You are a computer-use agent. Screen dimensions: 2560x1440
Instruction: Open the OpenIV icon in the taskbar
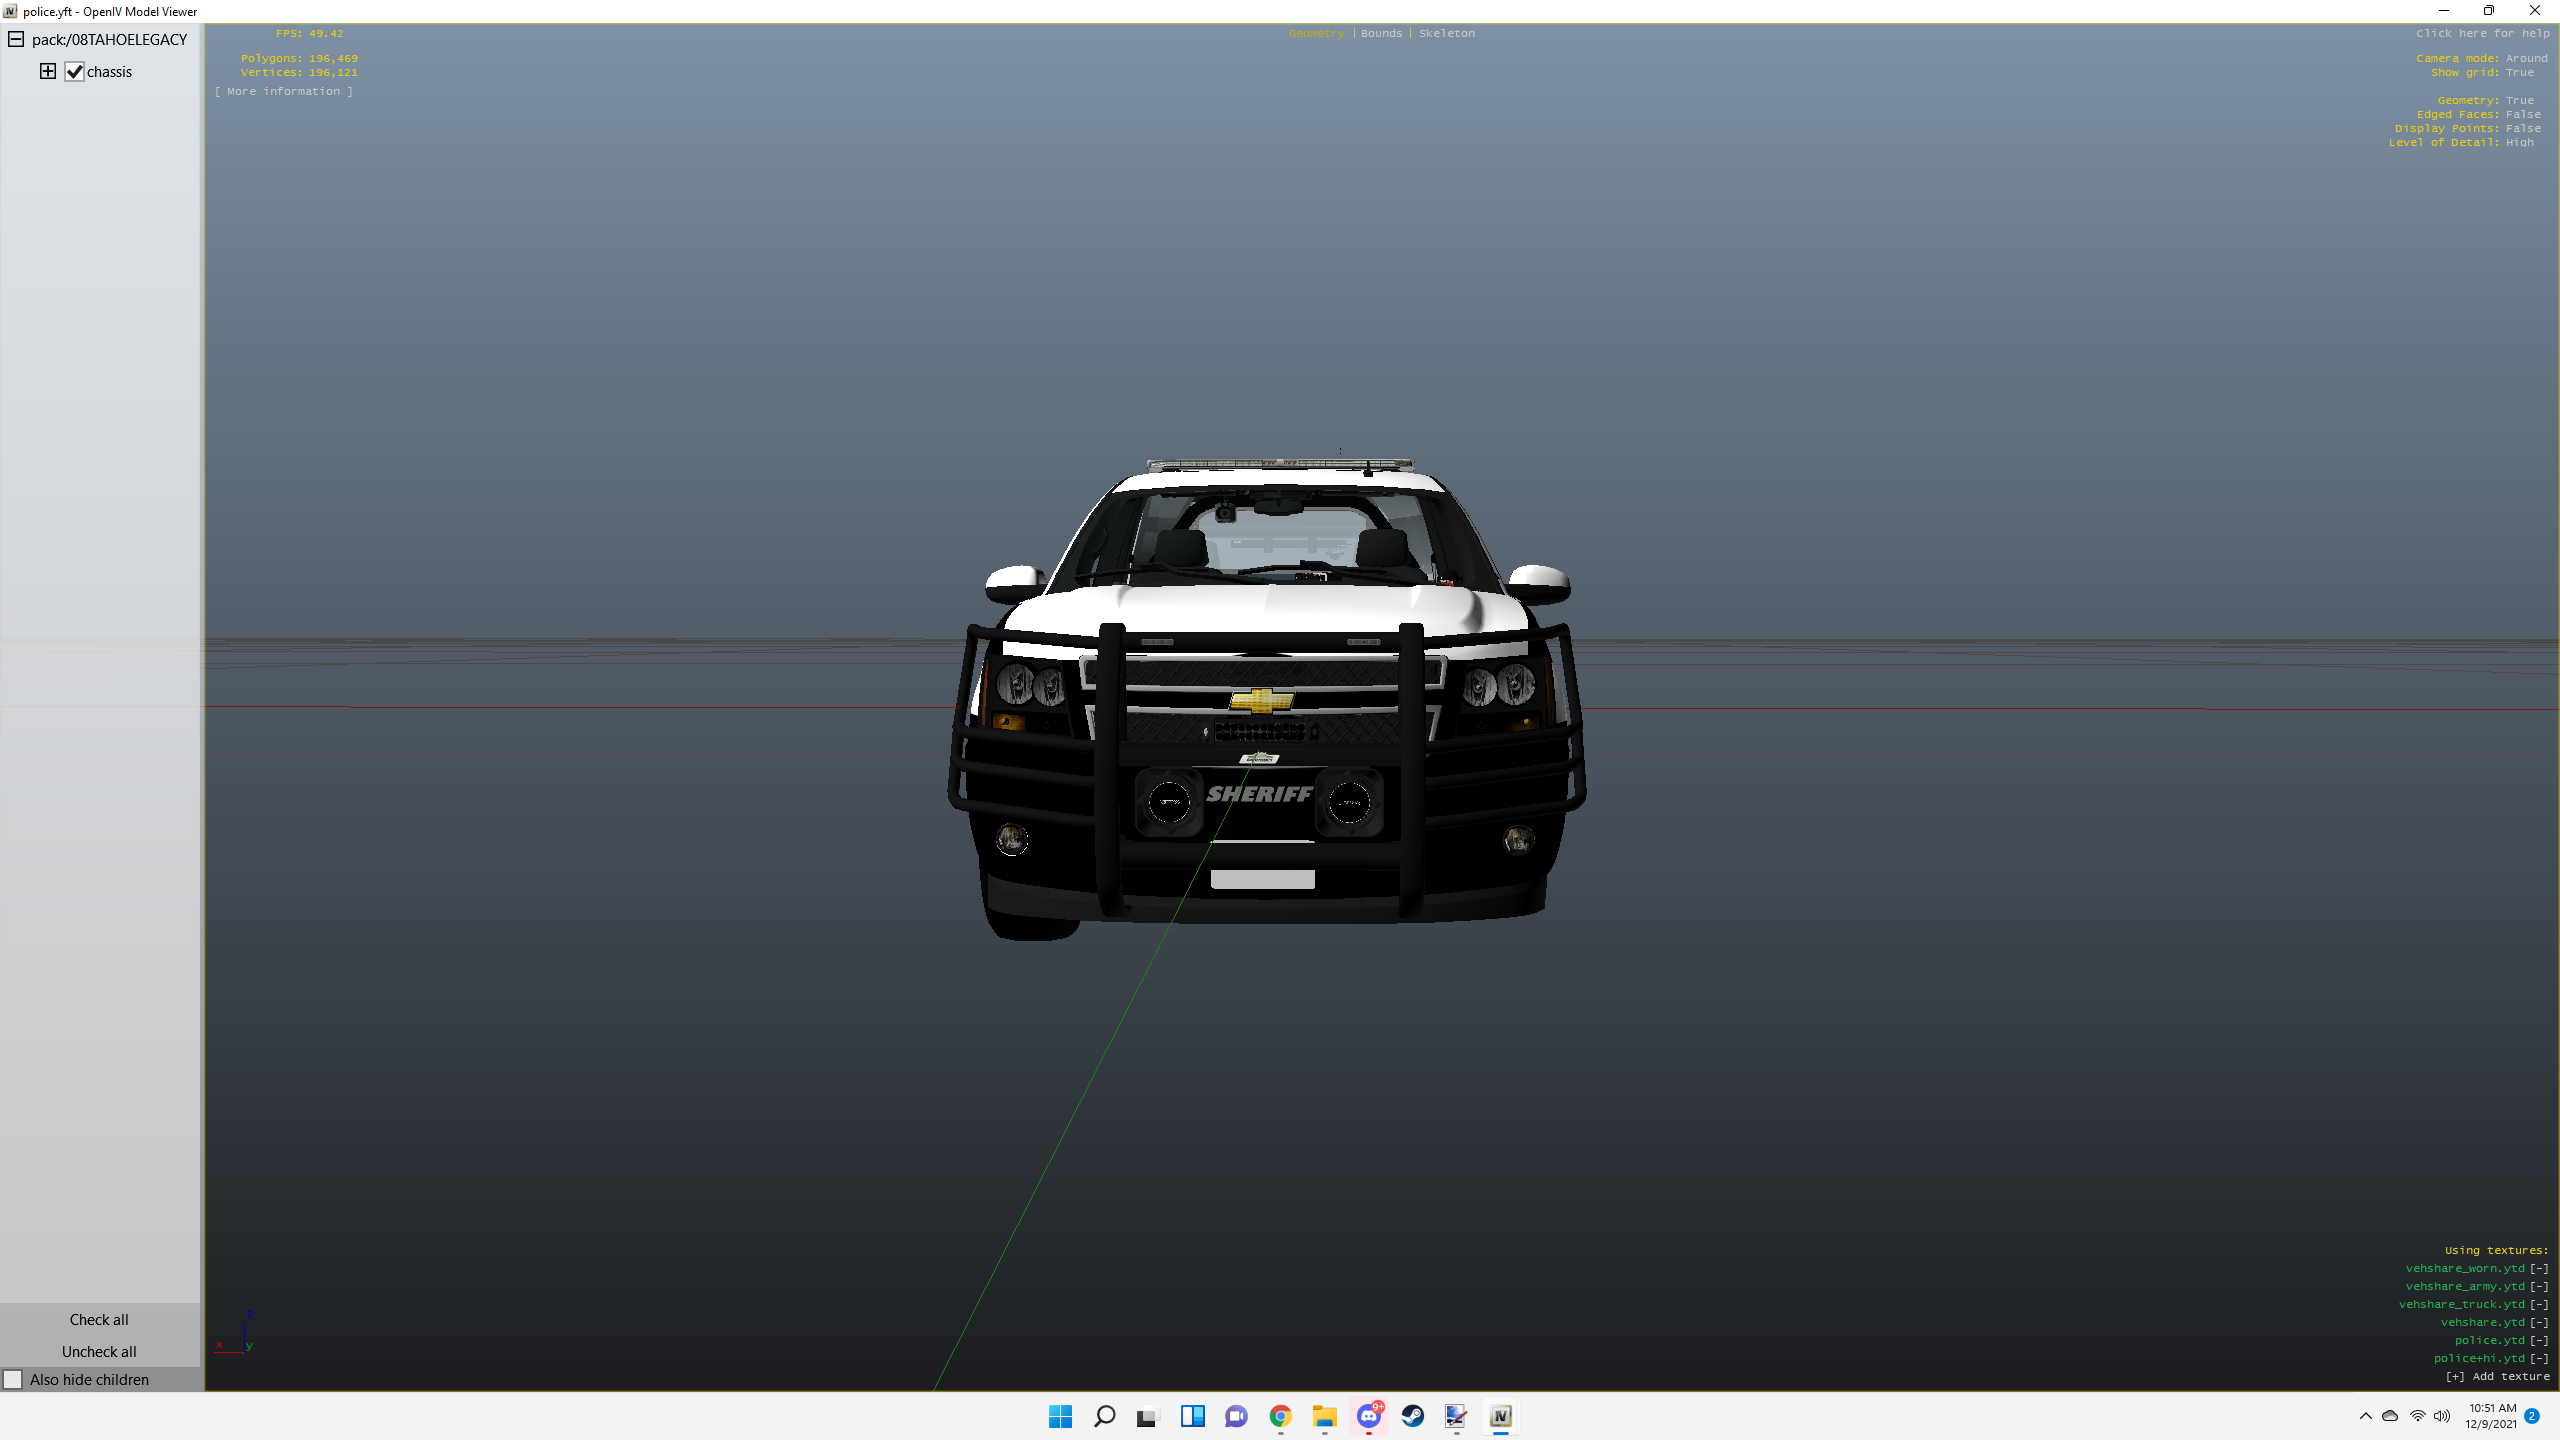click(x=1500, y=1416)
